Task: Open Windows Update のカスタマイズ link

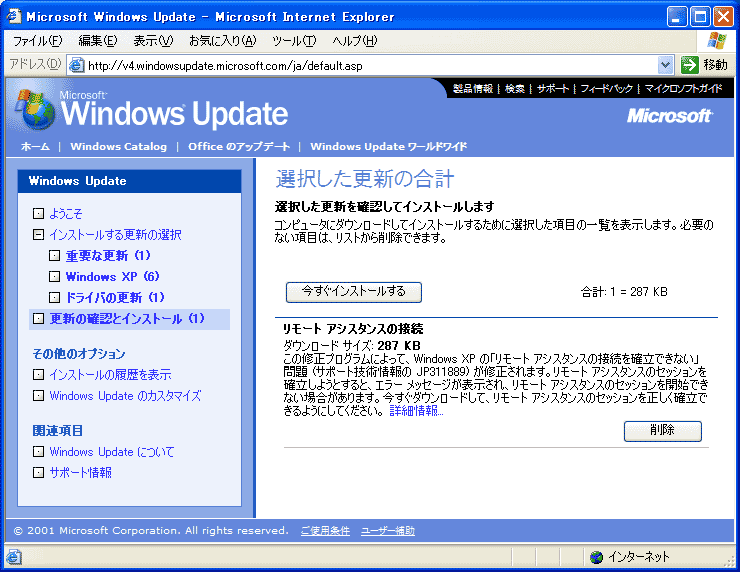Action: 125,395
